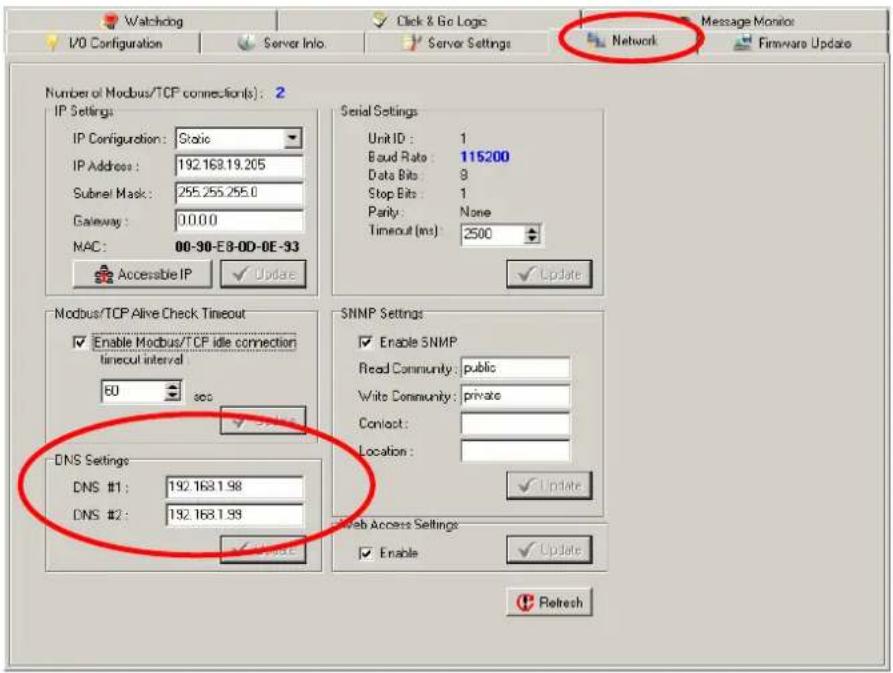Click Update in IP Settings
Screen dimensions: 893x673
tap(263, 275)
